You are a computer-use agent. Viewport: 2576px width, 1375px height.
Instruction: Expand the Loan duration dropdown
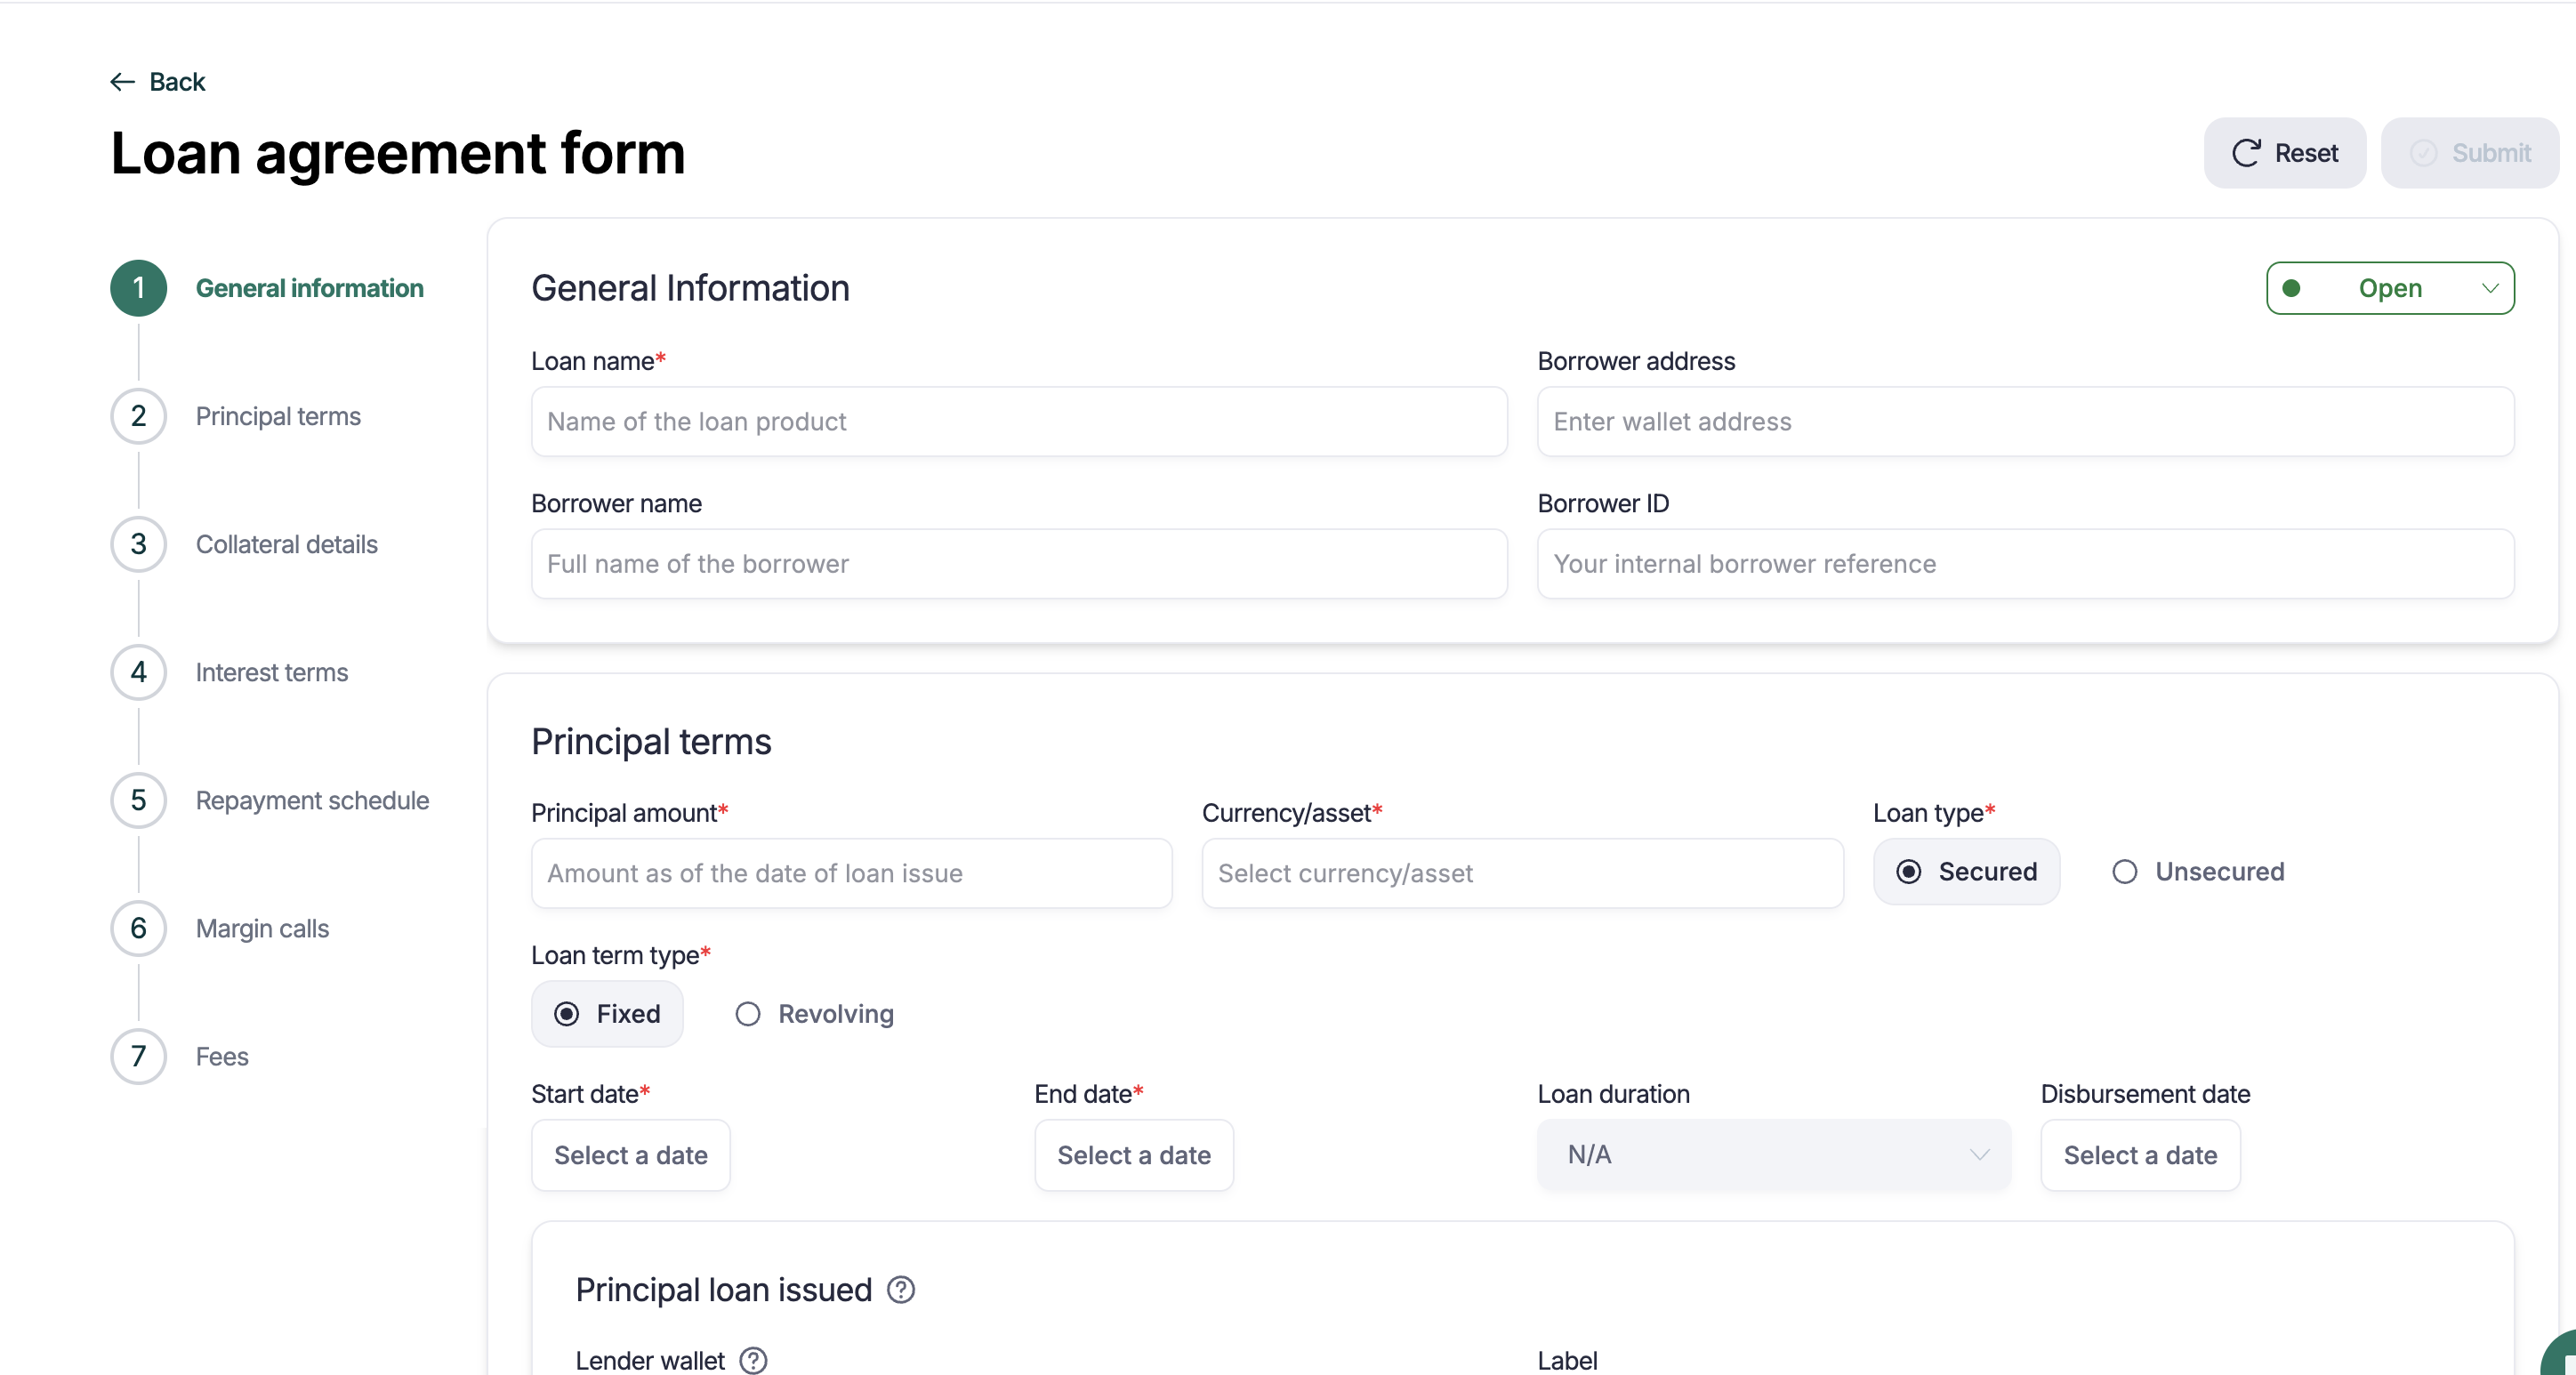[x=1773, y=1155]
